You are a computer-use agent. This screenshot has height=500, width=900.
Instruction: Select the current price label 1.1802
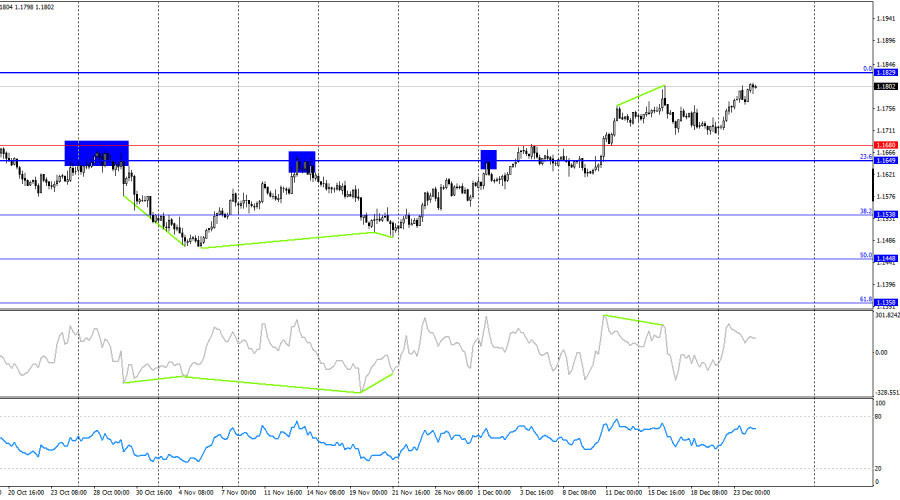[x=885, y=87]
